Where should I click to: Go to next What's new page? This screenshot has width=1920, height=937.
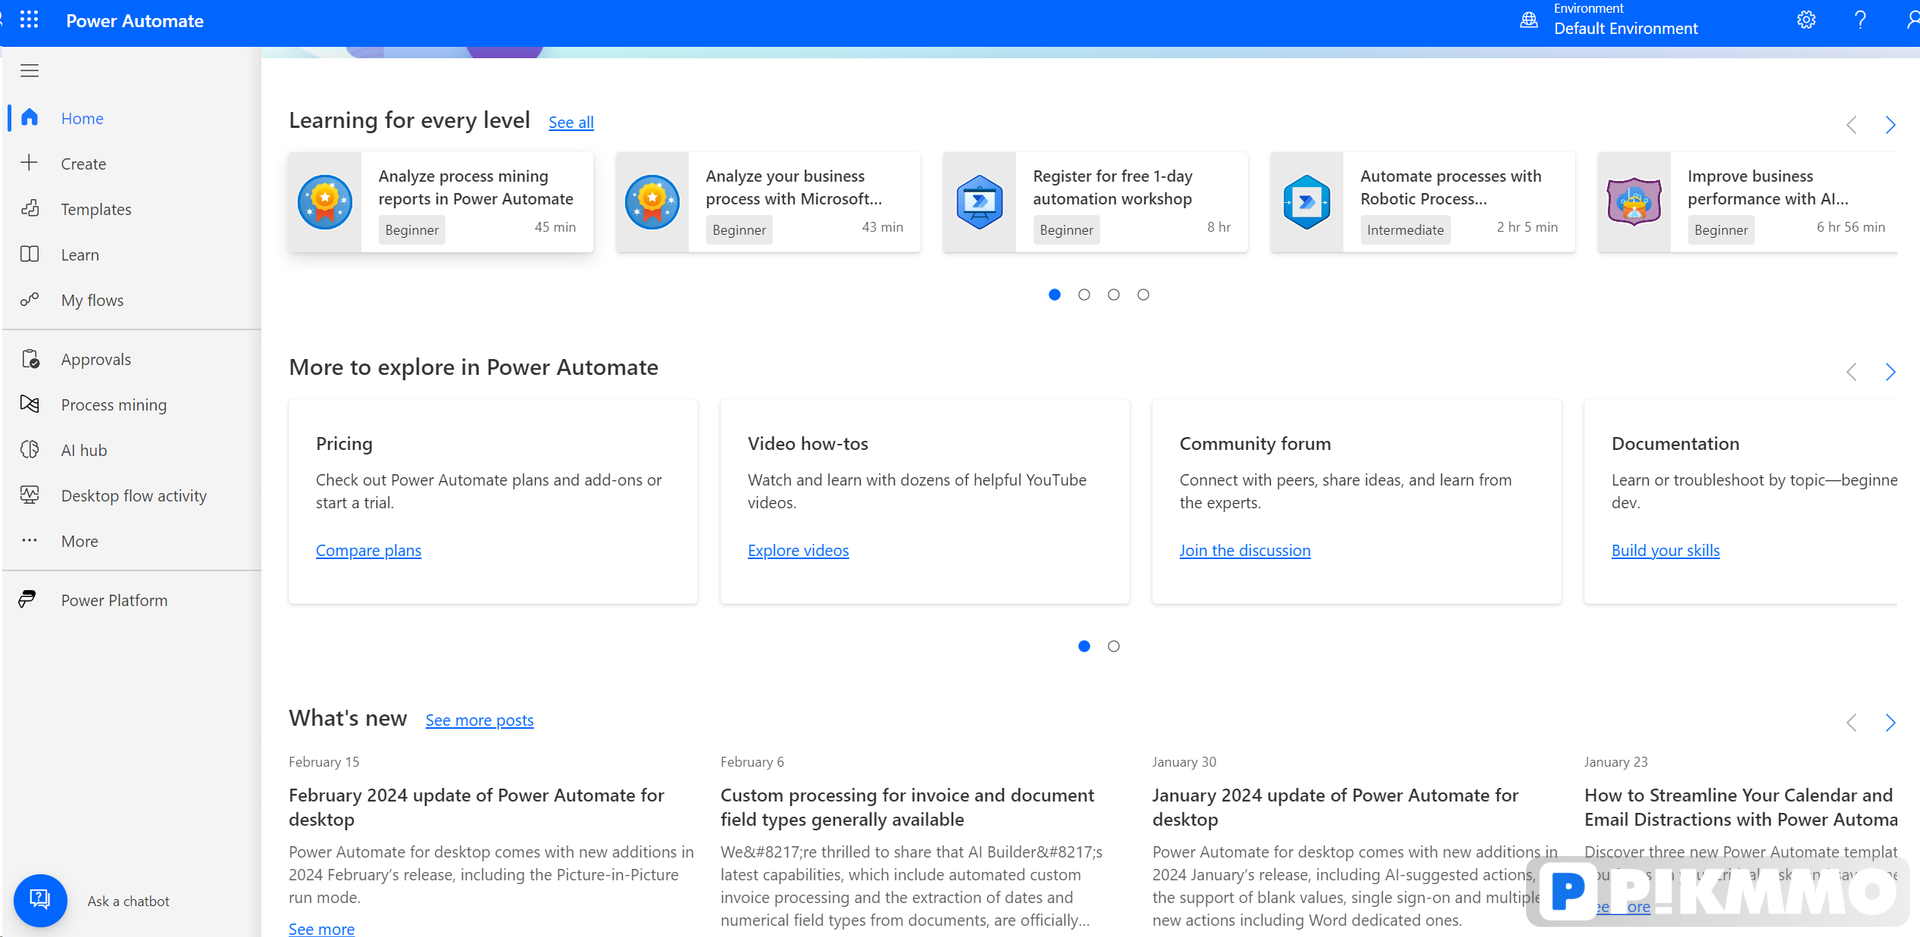pos(1890,723)
